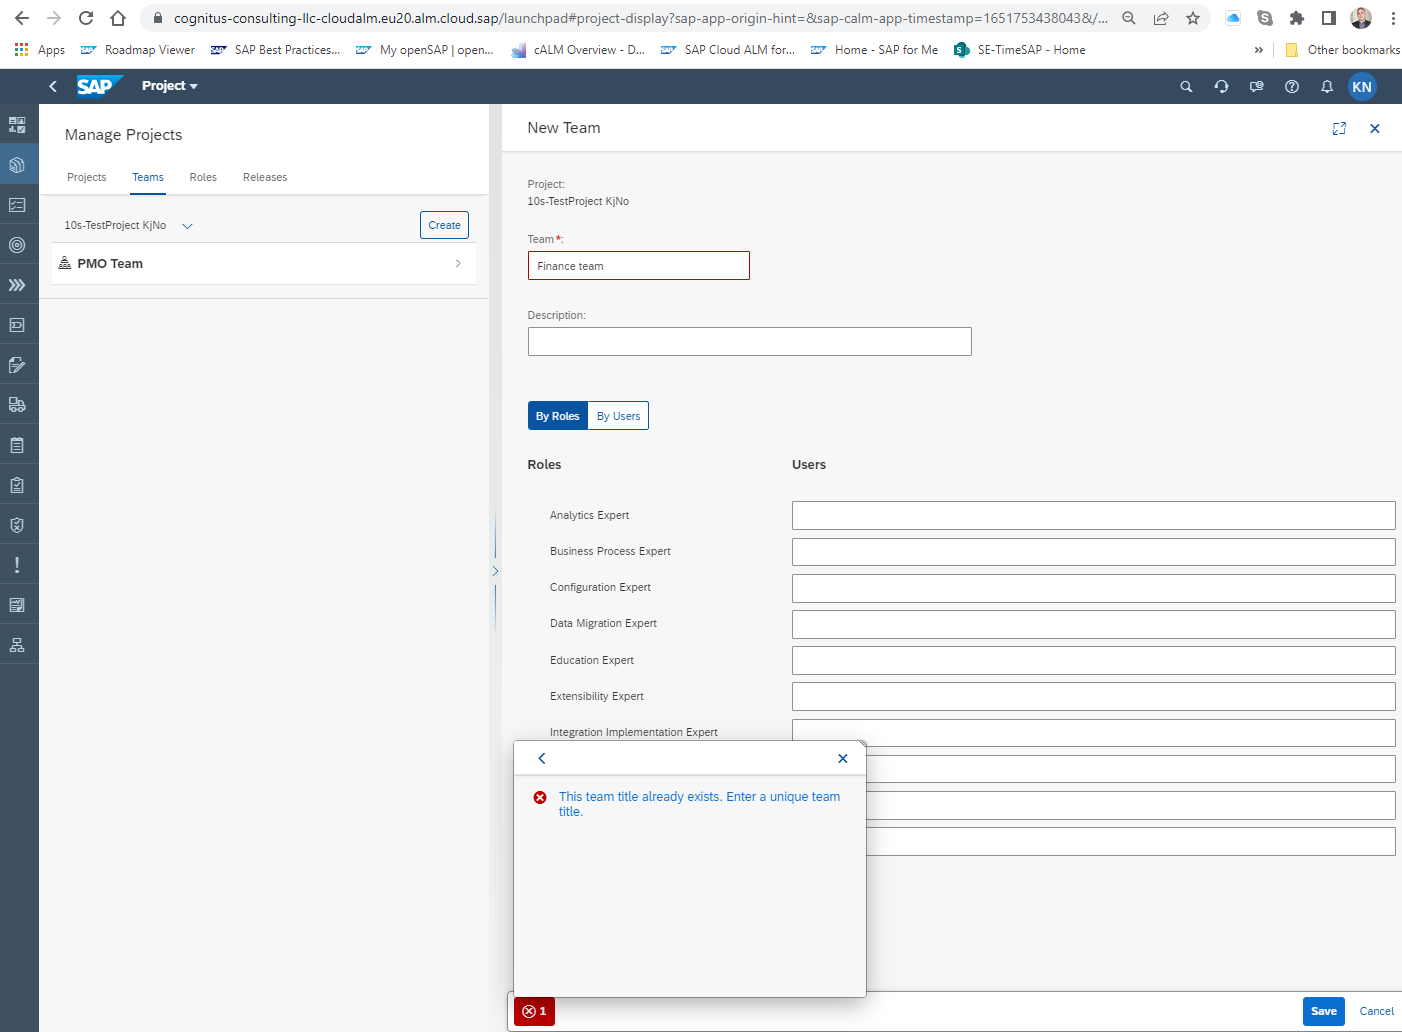Viewport: 1402px width, 1032px height.
Task: Select the By Roles toggle
Action: click(x=557, y=416)
